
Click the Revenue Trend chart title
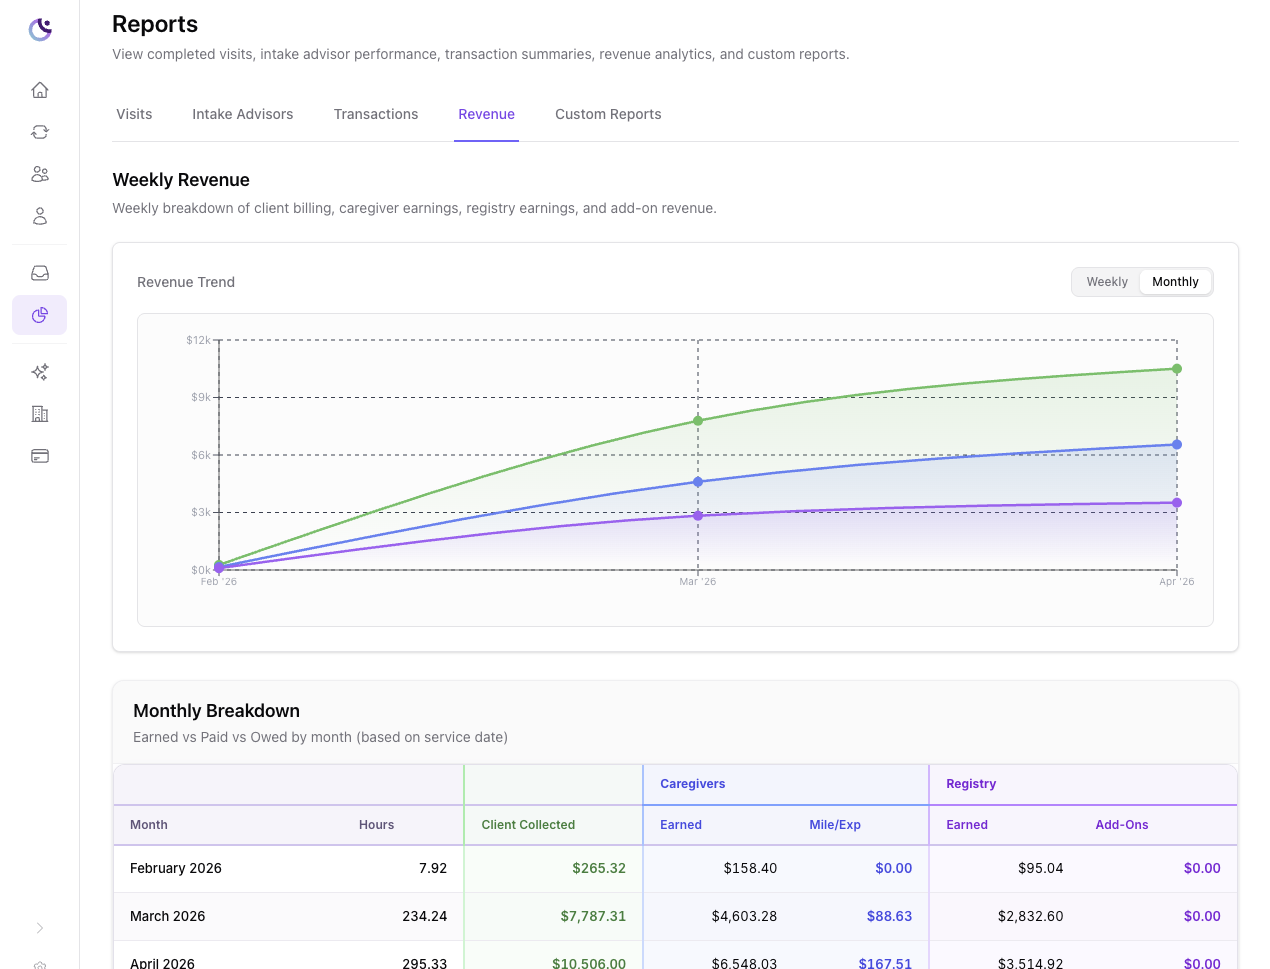pos(186,282)
